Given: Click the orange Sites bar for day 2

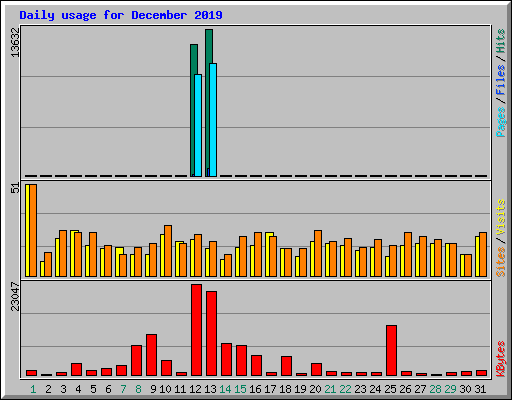Looking at the screenshot, I should point(48,264).
